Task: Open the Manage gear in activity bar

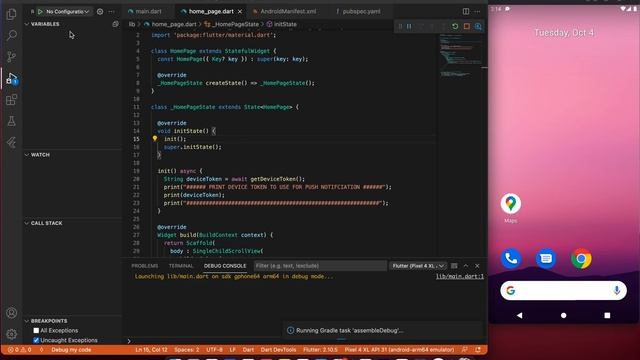Action: [x=11, y=334]
